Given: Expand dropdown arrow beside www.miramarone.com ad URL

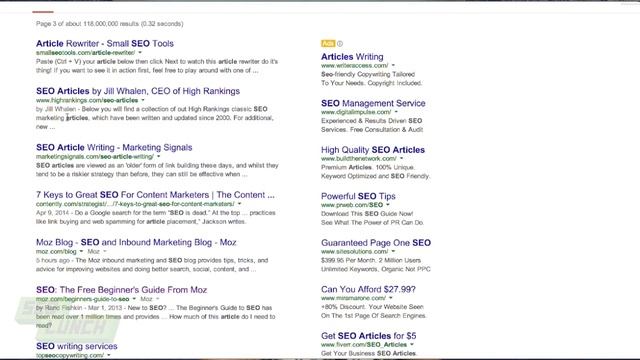Looking at the screenshot, I should 391,298.
